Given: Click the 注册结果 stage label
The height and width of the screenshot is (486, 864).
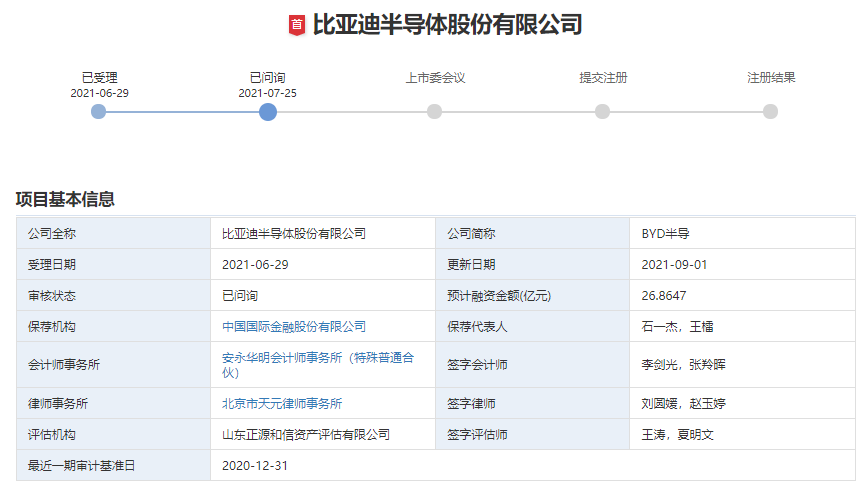Looking at the screenshot, I should click(x=771, y=78).
